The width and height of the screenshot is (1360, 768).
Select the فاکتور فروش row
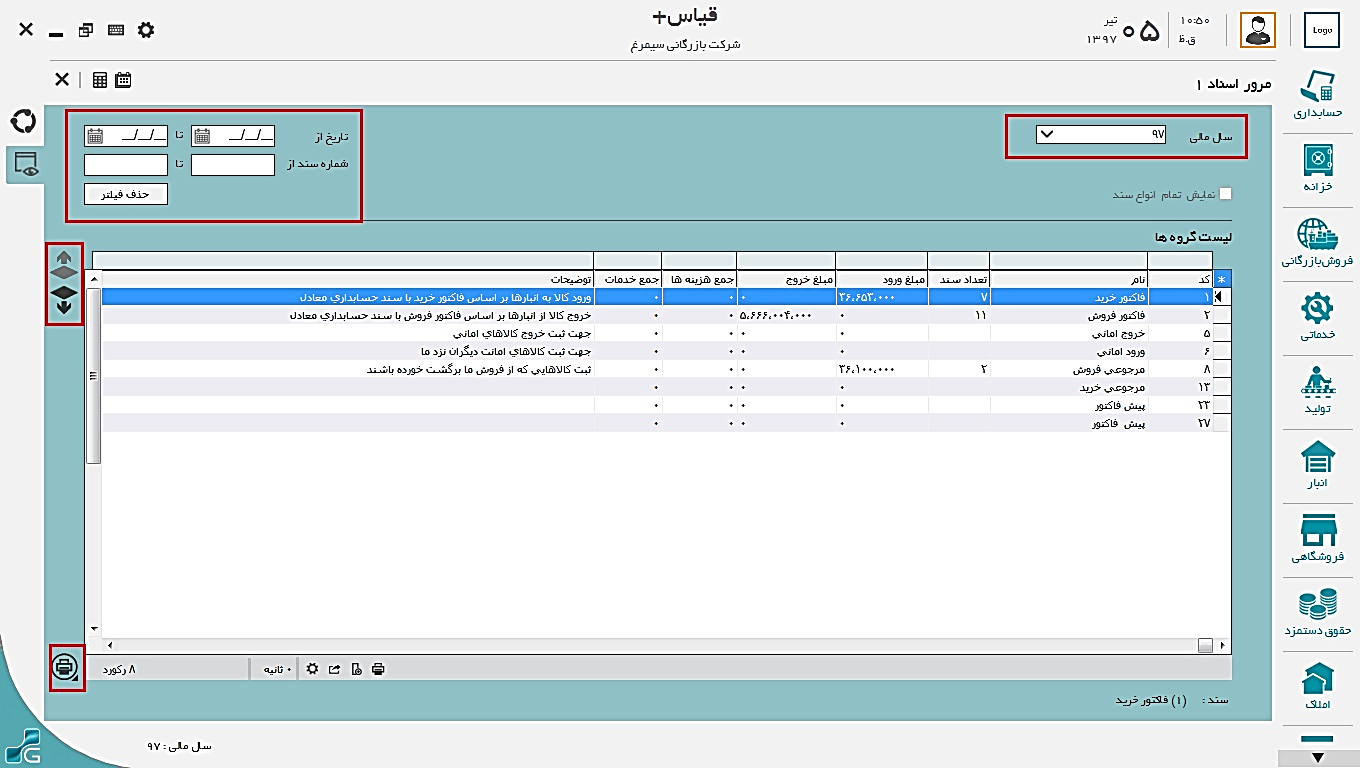coord(658,315)
